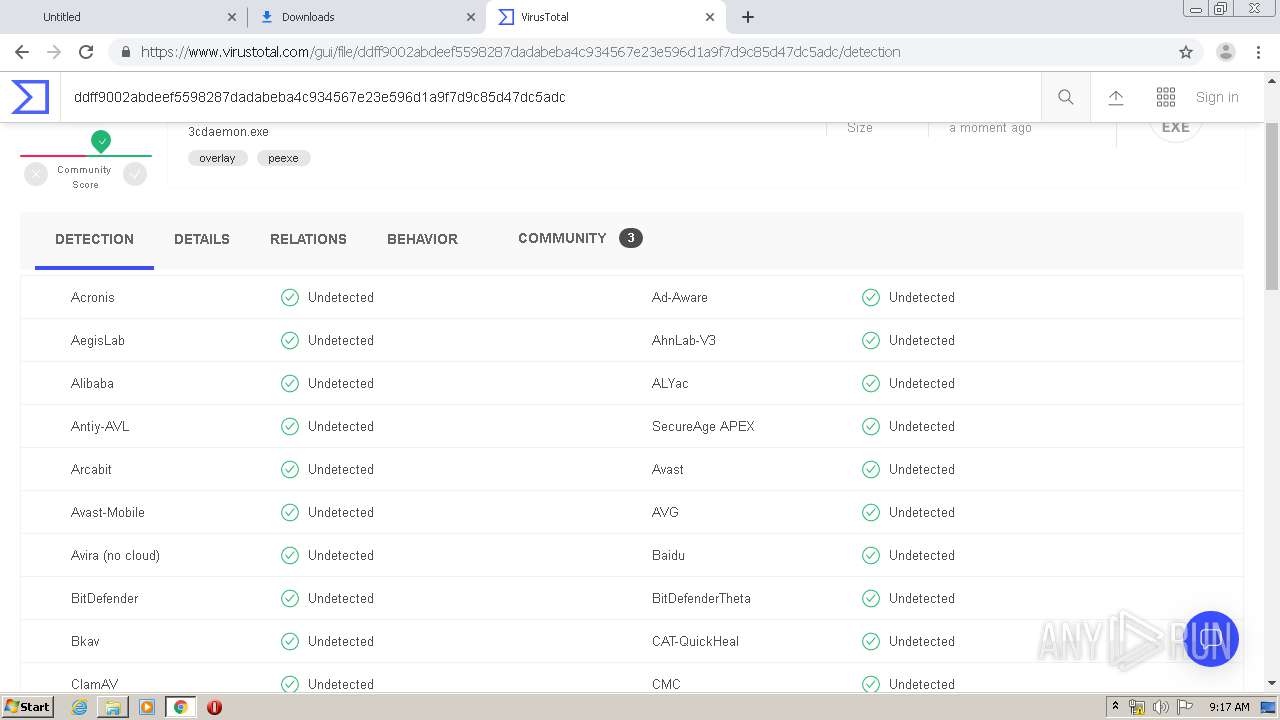Click the upload file icon
1280x720 pixels.
click(x=1116, y=97)
